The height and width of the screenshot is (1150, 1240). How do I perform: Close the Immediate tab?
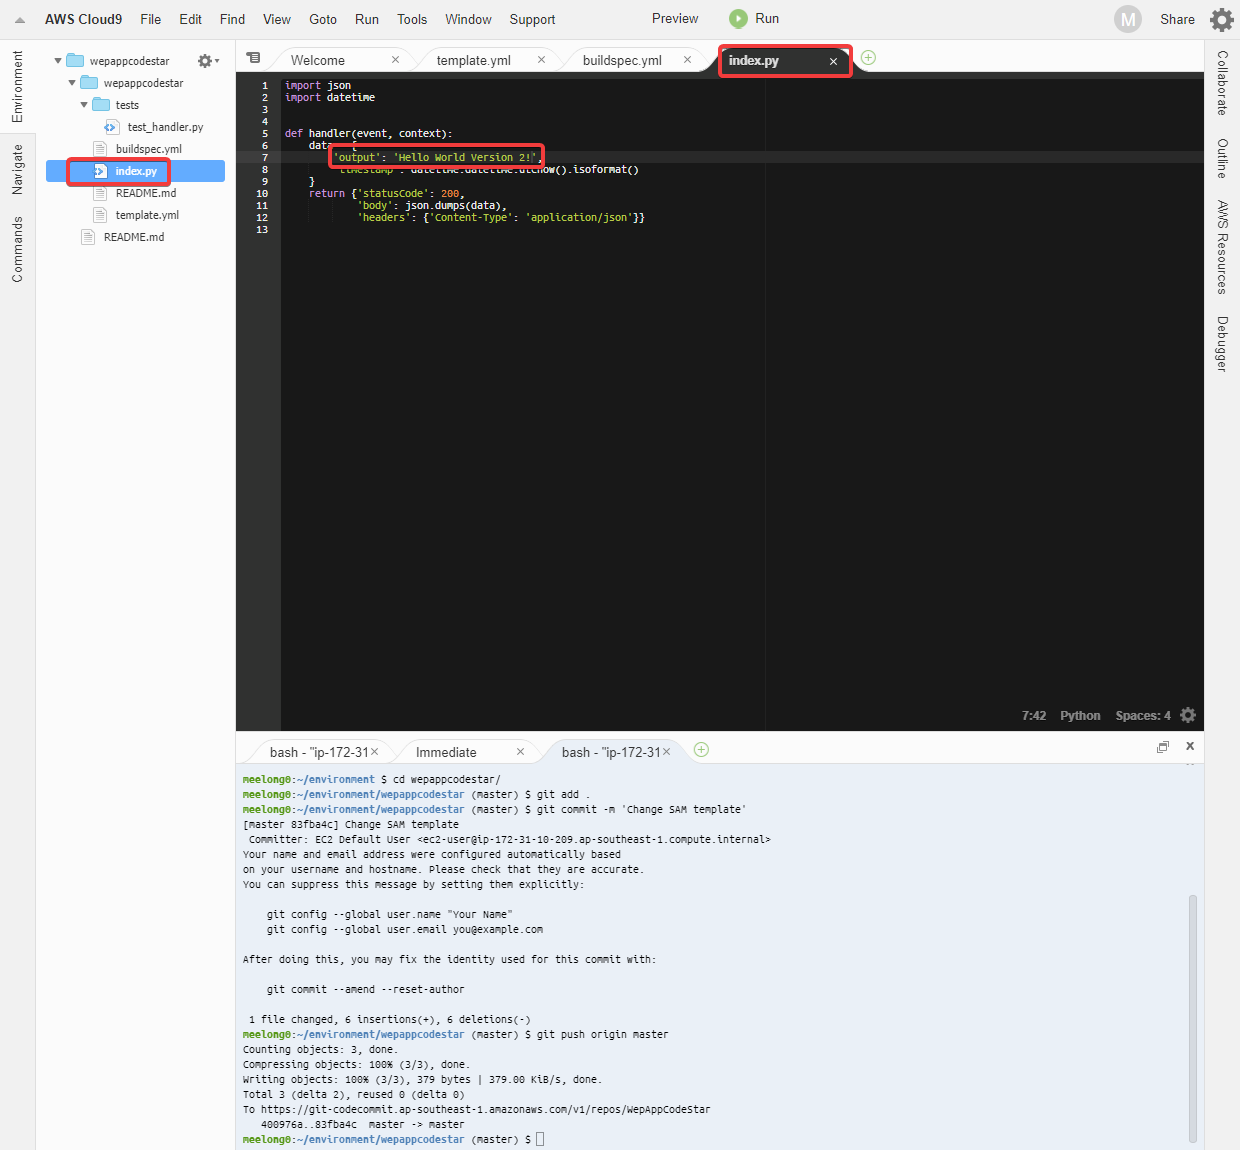click(x=520, y=752)
